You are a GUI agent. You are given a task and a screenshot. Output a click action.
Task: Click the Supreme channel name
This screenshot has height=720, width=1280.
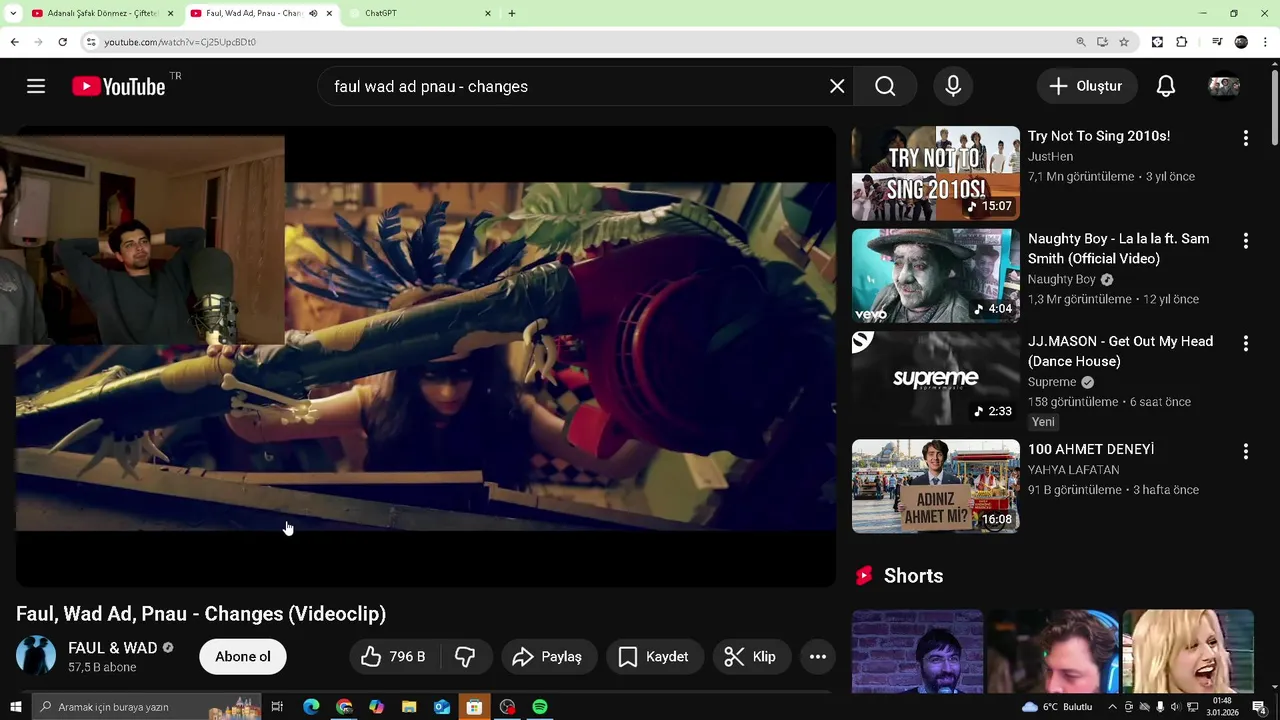coord(1052,382)
